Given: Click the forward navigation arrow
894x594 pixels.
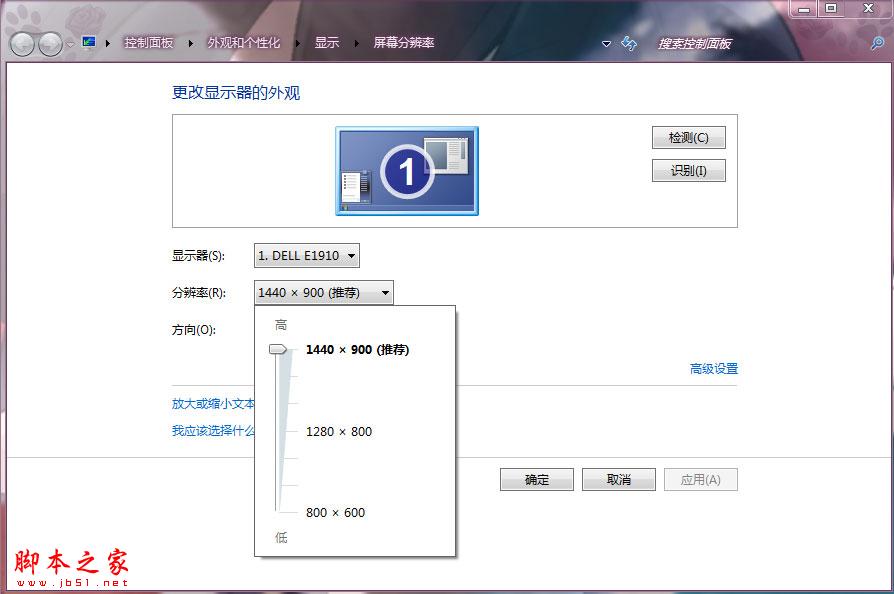Looking at the screenshot, I should tap(47, 43).
